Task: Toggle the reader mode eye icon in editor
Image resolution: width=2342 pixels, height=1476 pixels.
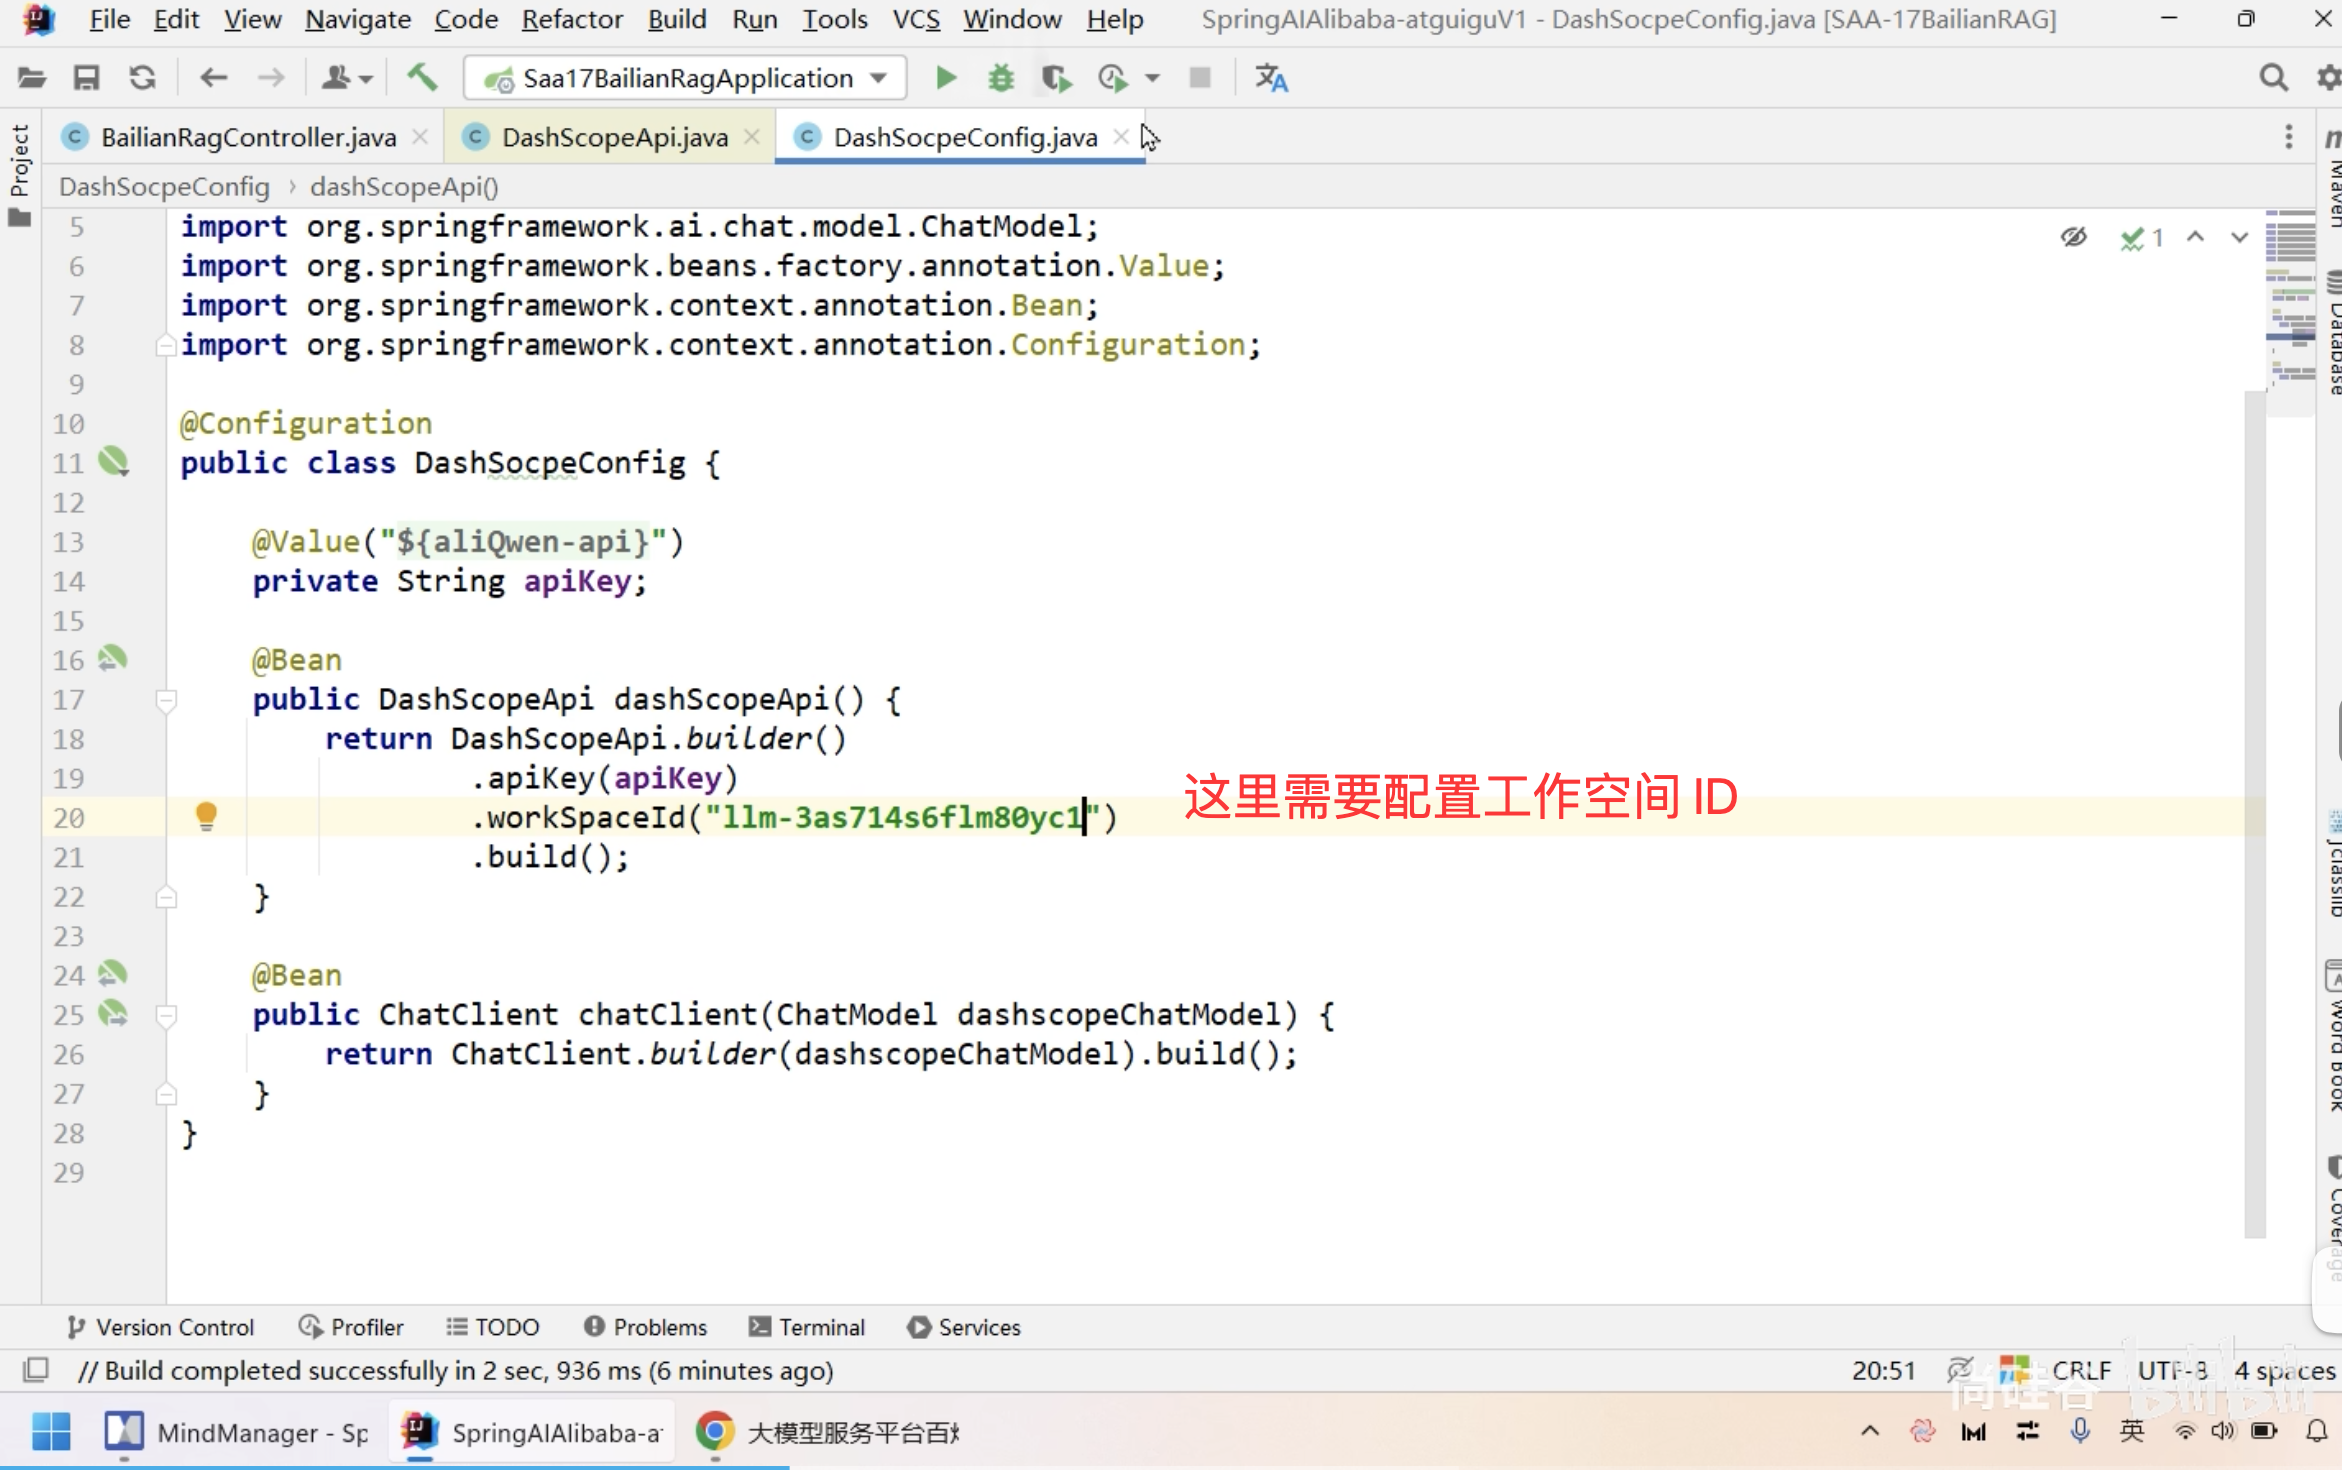Action: 2073,237
